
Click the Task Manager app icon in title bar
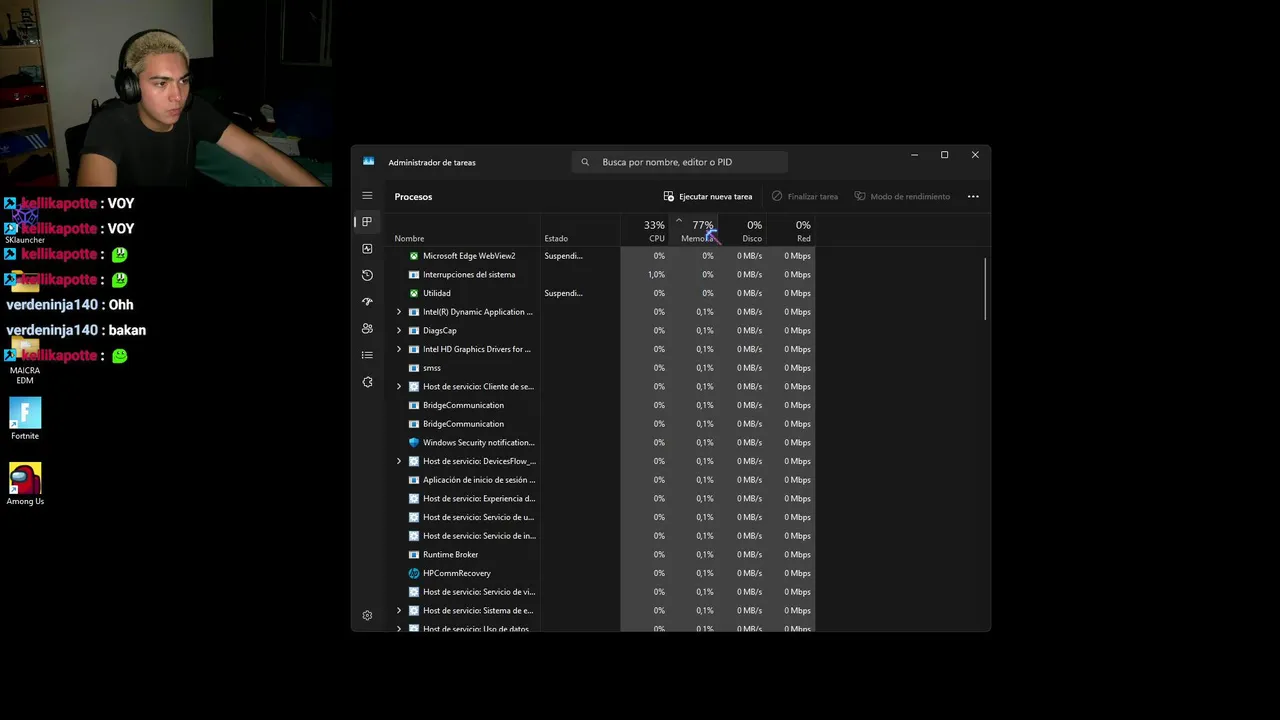pyautogui.click(x=368, y=161)
